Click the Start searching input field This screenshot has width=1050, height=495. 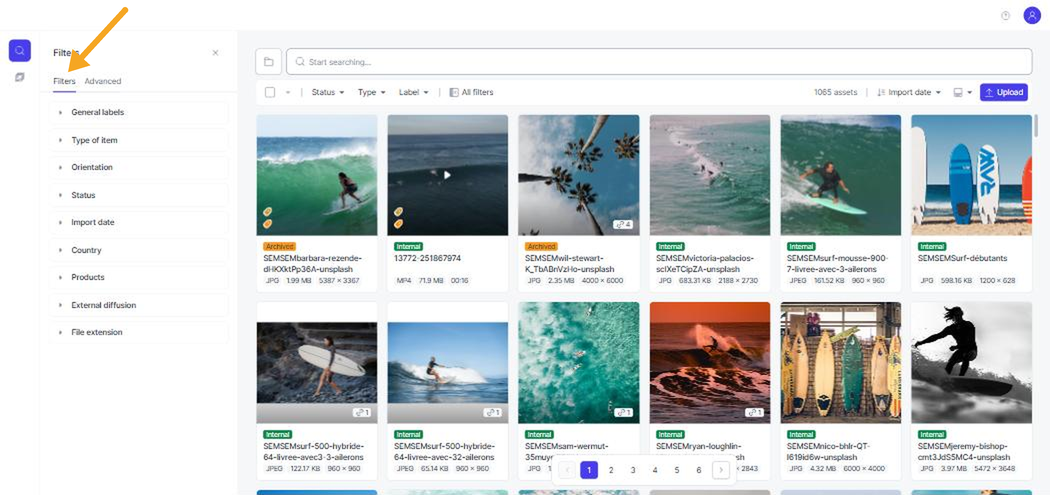(659, 62)
